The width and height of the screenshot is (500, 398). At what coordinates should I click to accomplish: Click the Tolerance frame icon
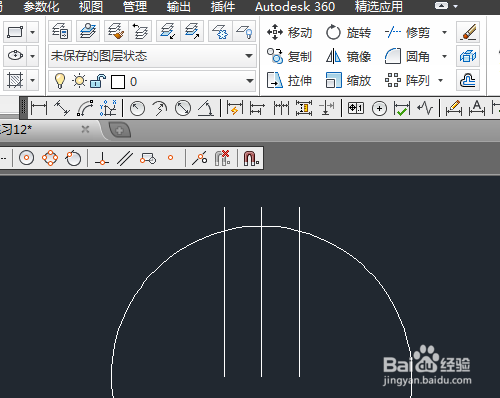tap(356, 108)
